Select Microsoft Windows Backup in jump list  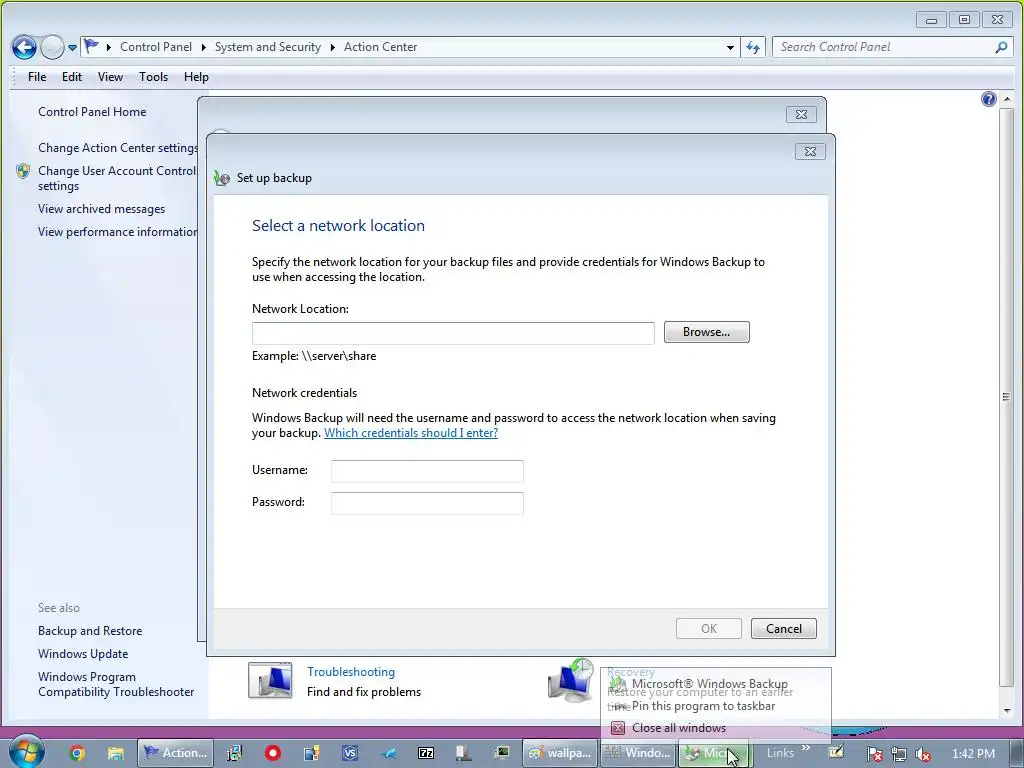716,684
